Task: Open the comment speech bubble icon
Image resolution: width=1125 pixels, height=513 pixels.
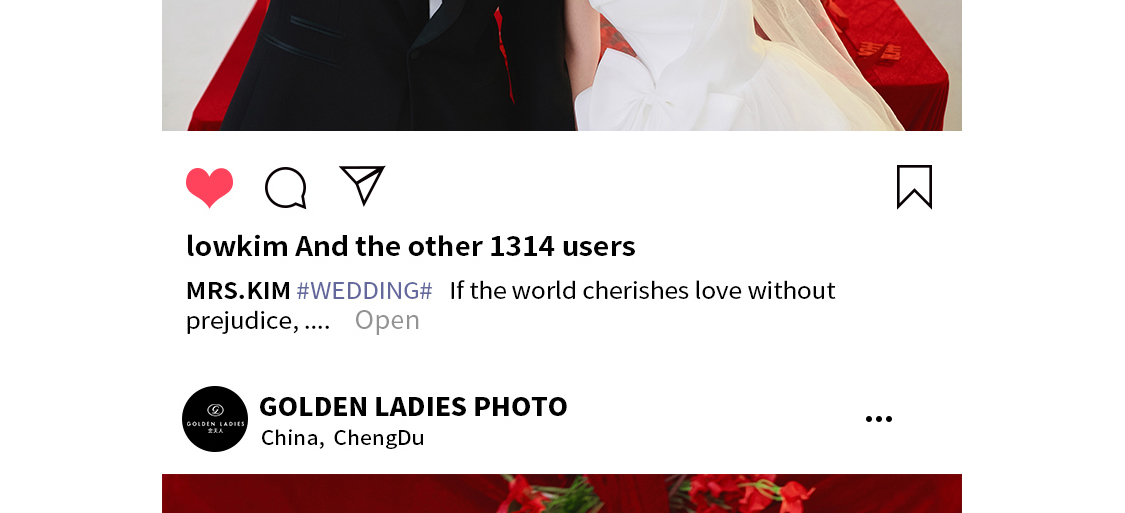Action: point(286,187)
